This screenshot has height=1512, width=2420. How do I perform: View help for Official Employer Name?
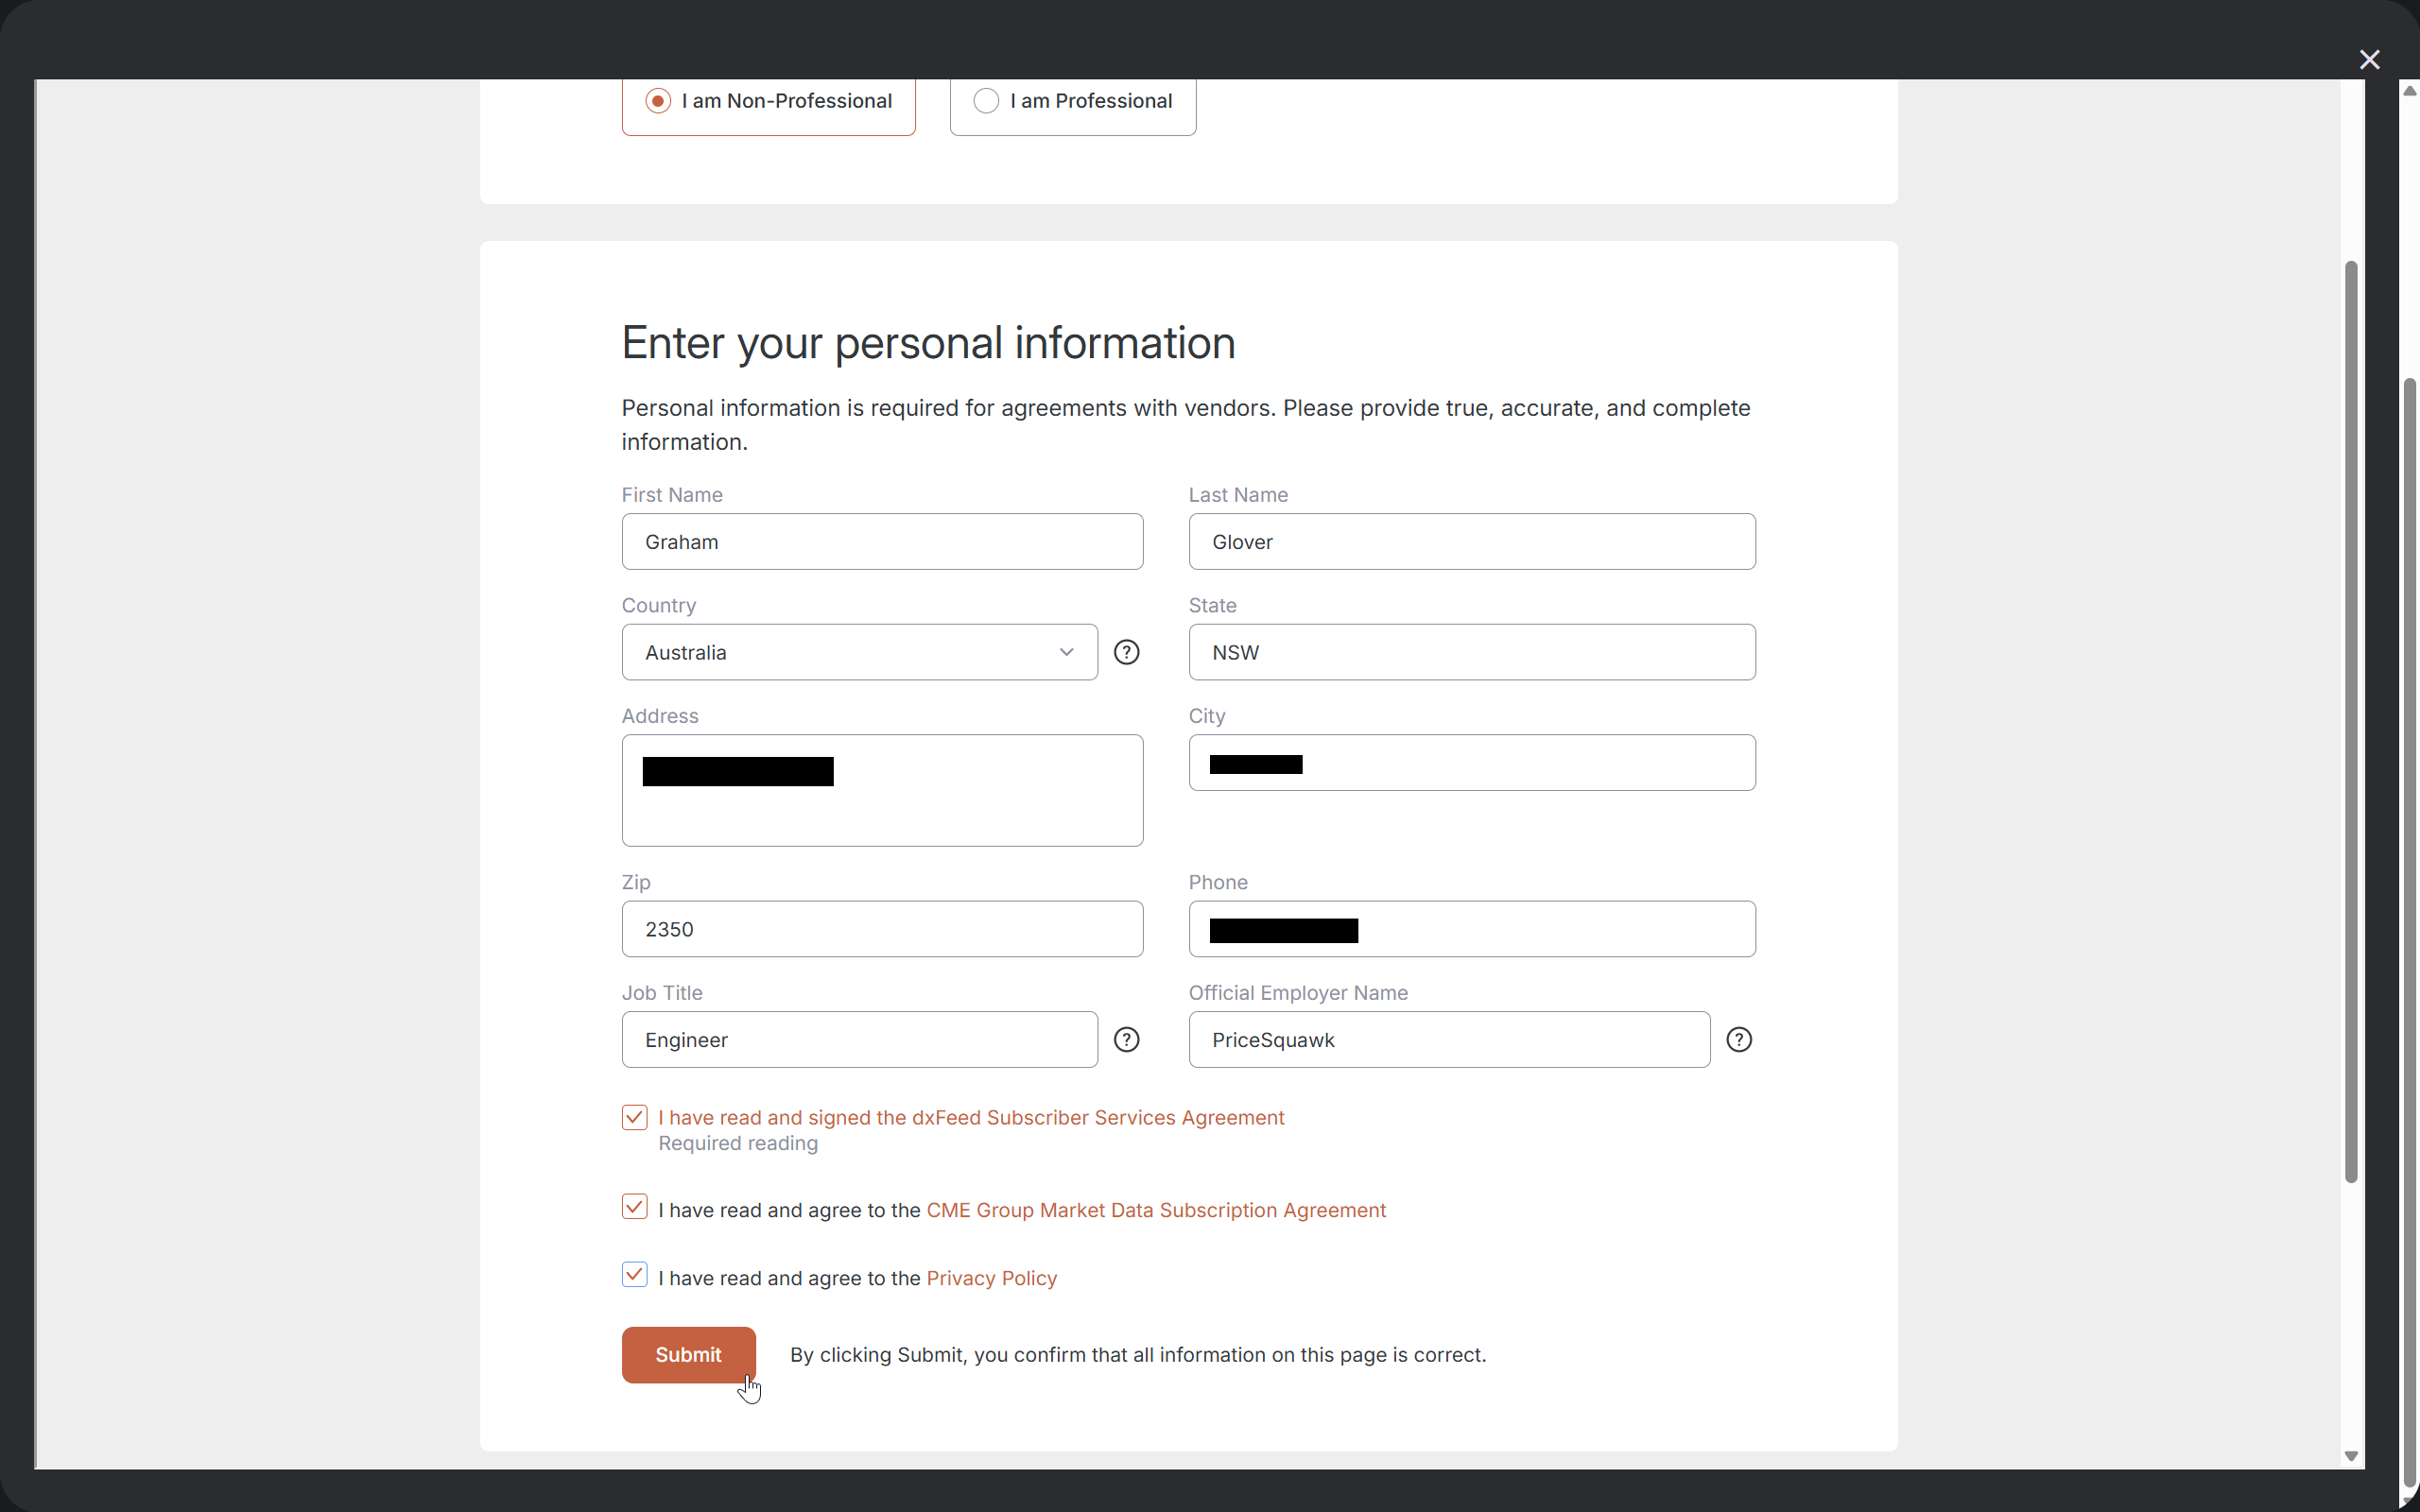tap(1738, 1039)
